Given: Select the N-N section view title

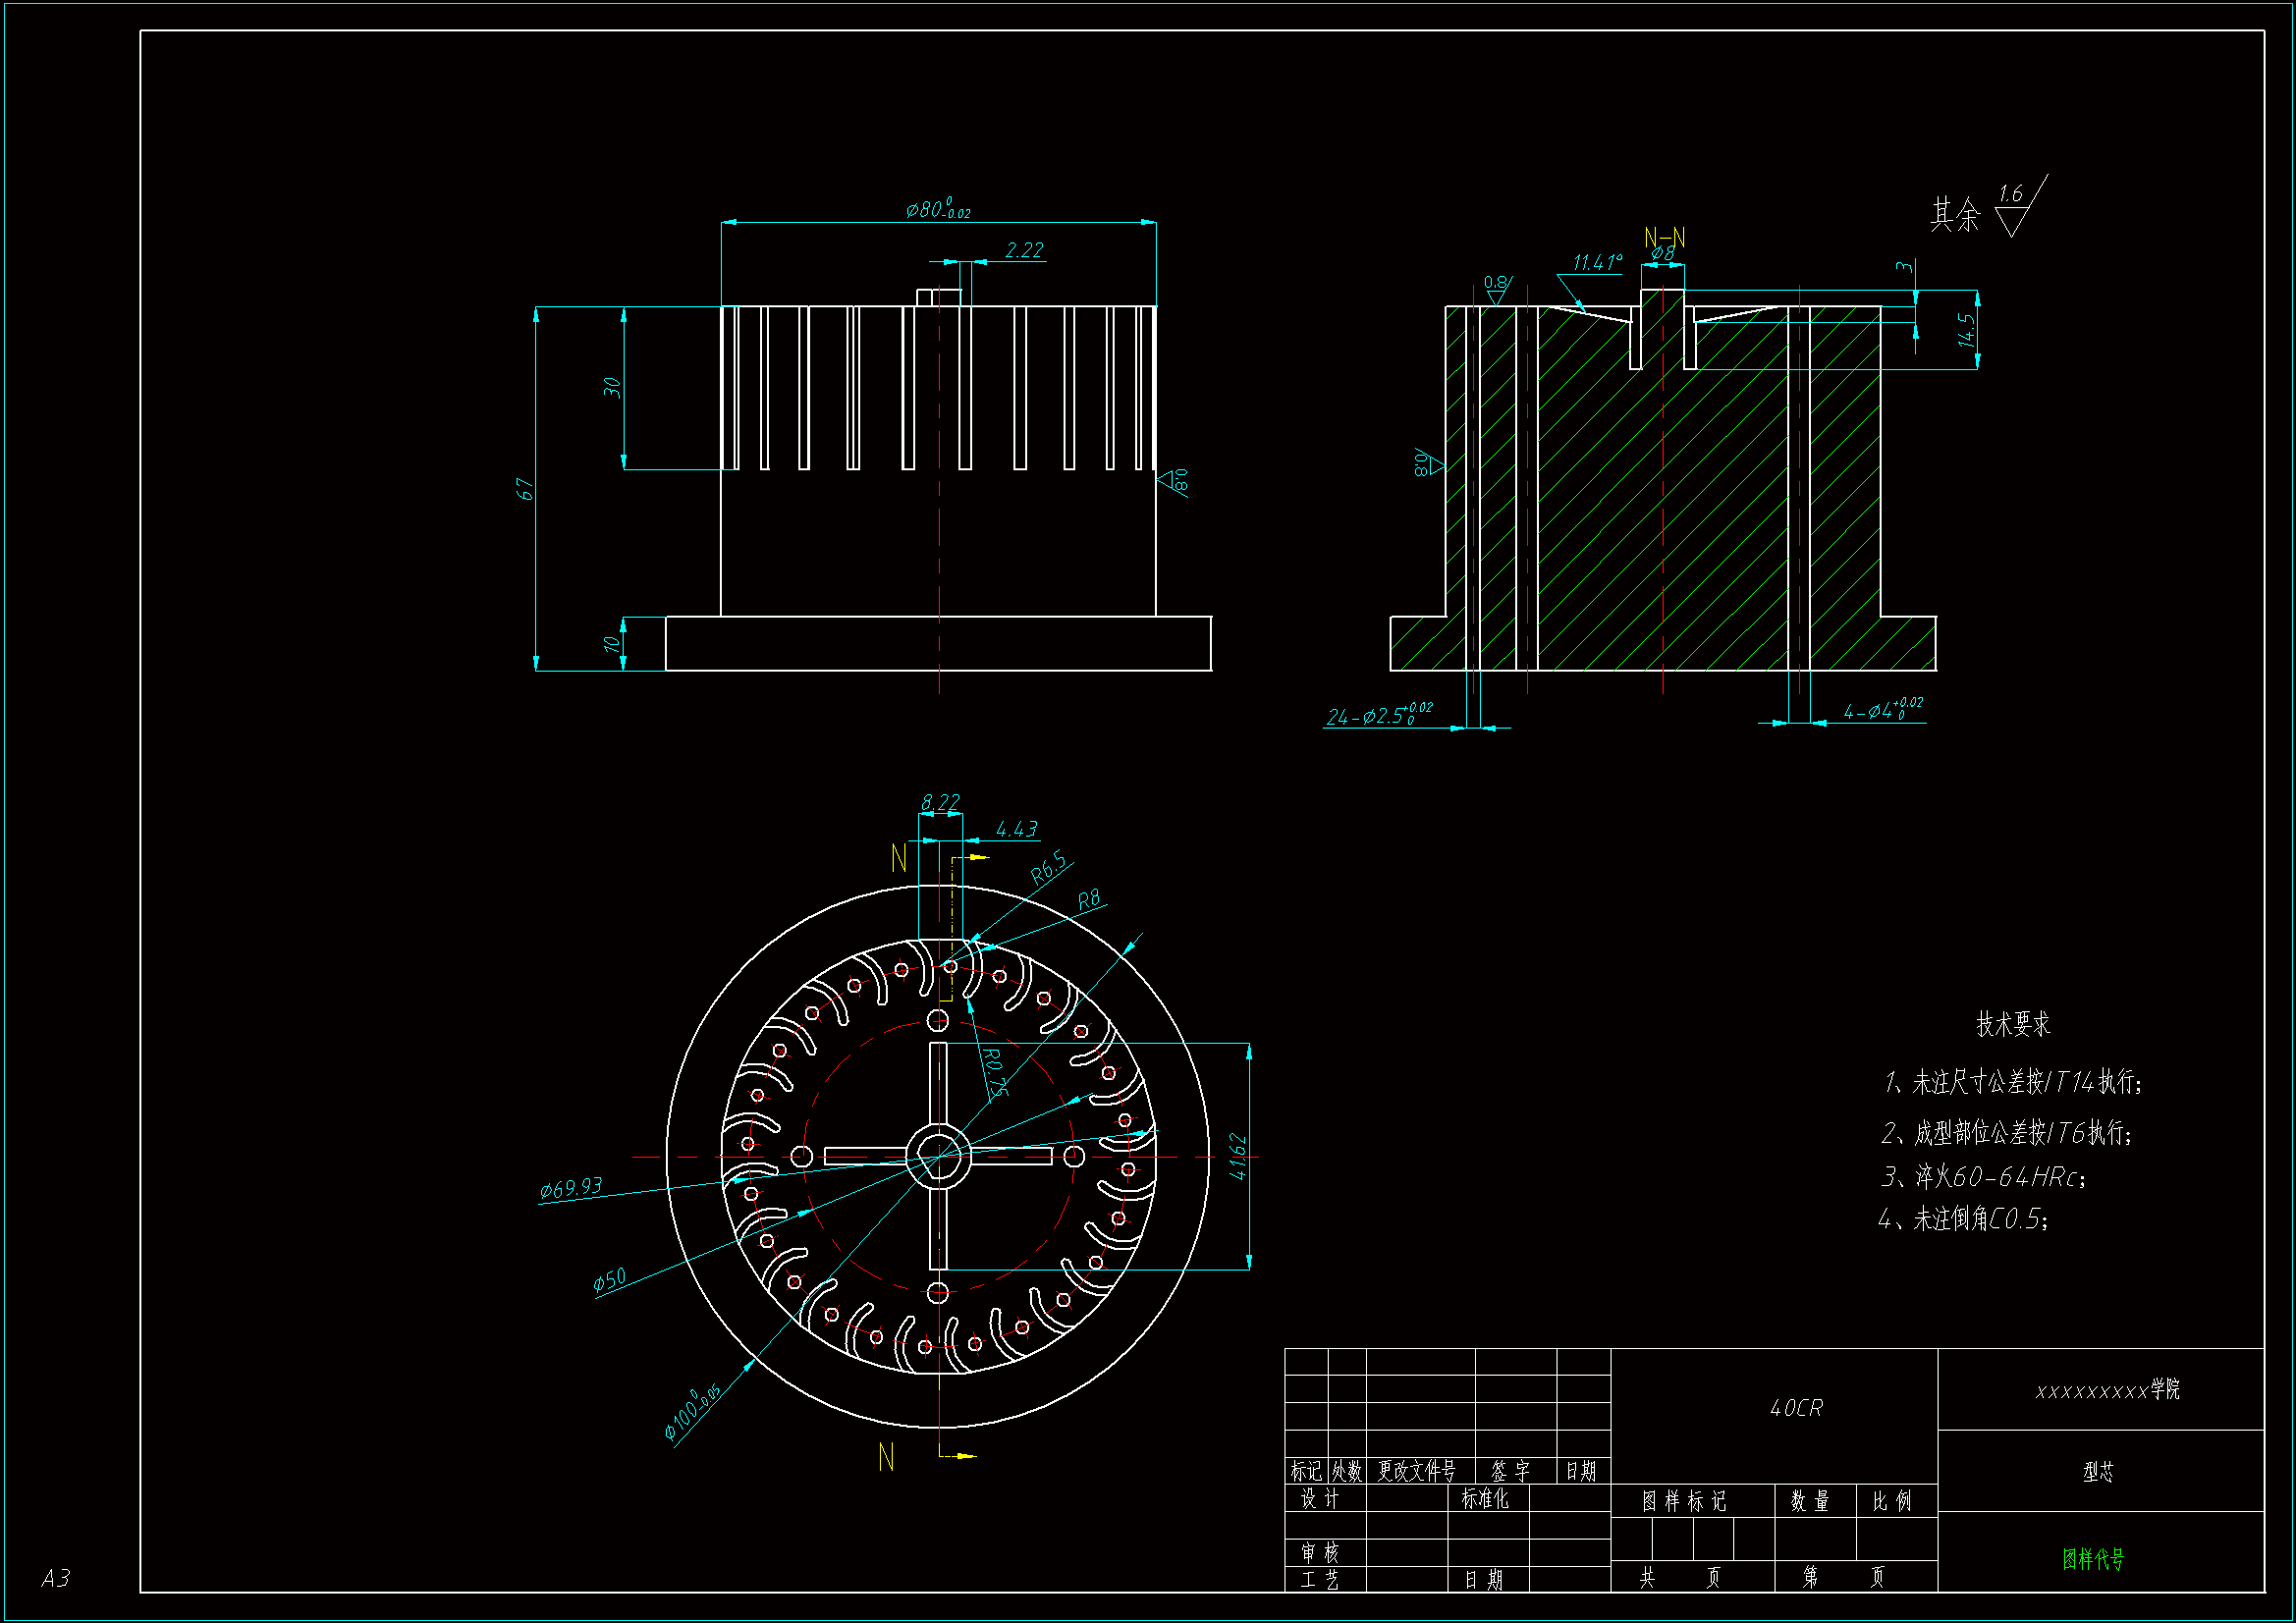Looking at the screenshot, I should [x=1664, y=237].
